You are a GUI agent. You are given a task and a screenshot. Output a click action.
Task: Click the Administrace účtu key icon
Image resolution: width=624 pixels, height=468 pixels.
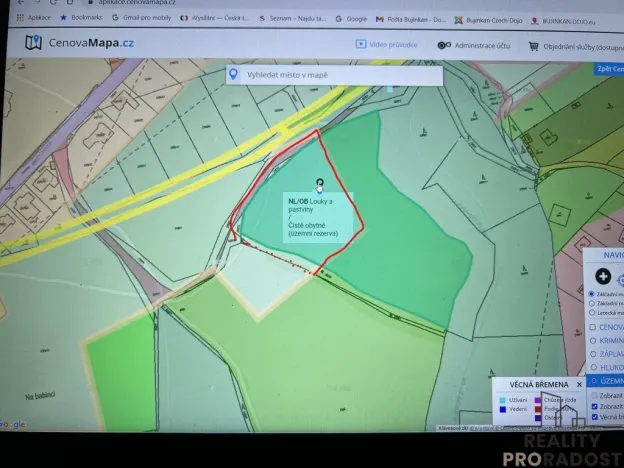click(x=443, y=45)
